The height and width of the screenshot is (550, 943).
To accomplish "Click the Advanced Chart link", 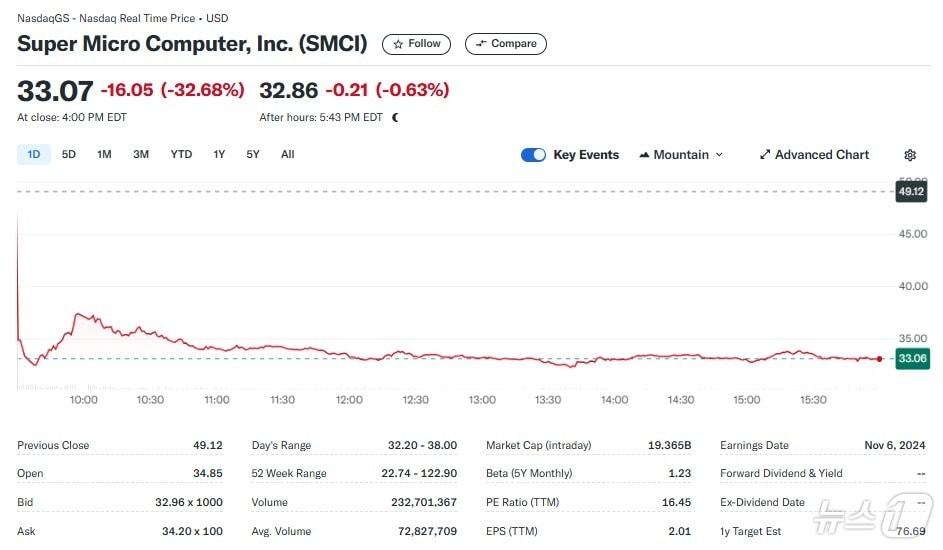I will click(822, 155).
